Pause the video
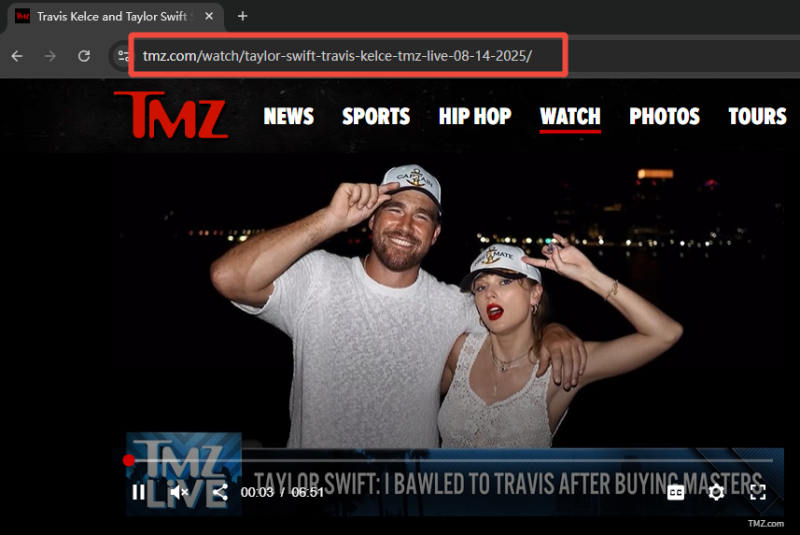 point(138,493)
